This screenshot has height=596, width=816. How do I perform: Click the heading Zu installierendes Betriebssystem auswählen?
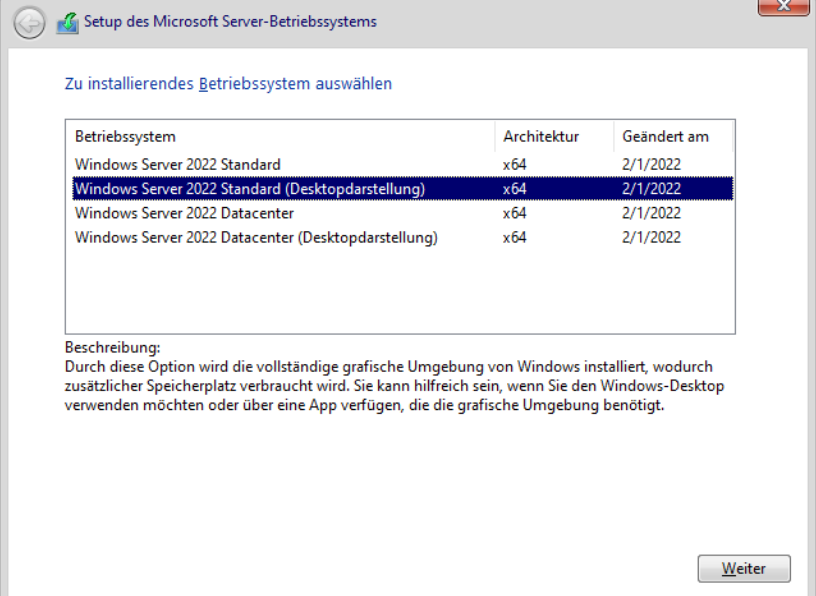[228, 84]
